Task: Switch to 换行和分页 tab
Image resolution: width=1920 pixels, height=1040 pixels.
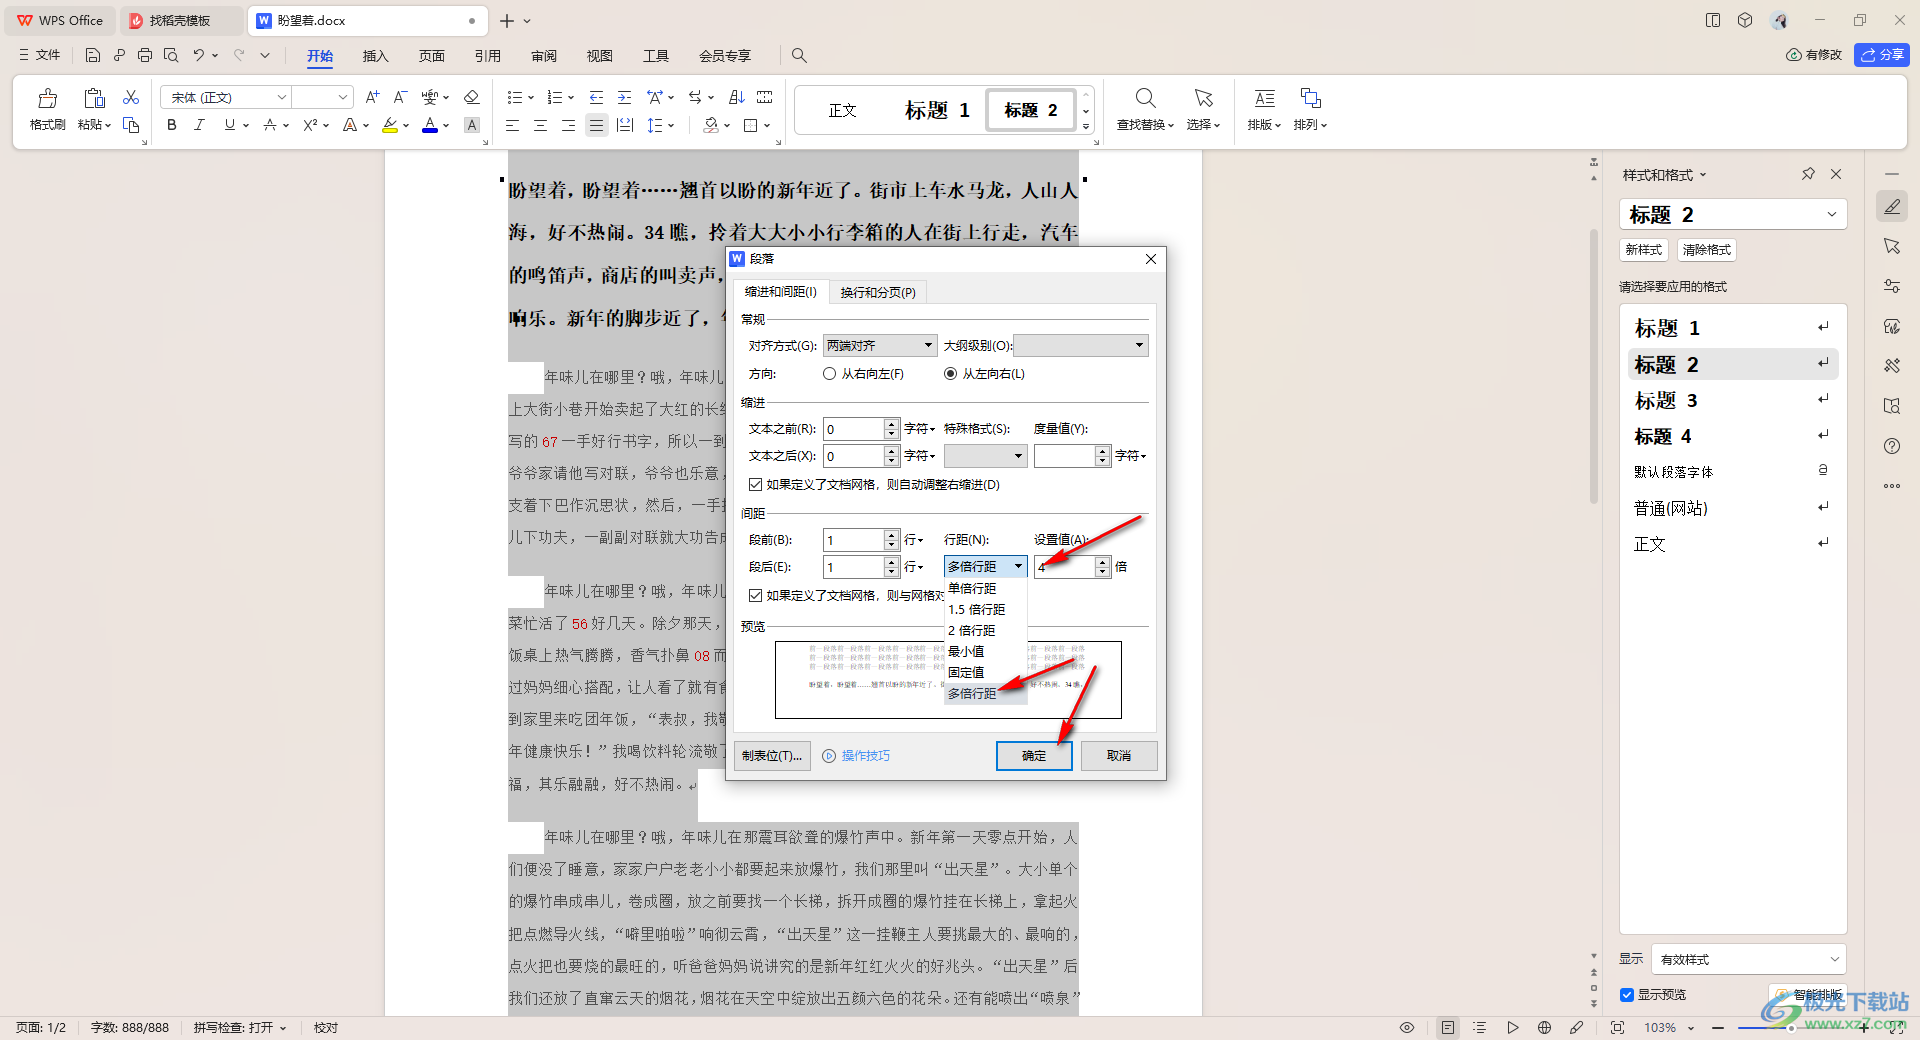Action: click(878, 292)
